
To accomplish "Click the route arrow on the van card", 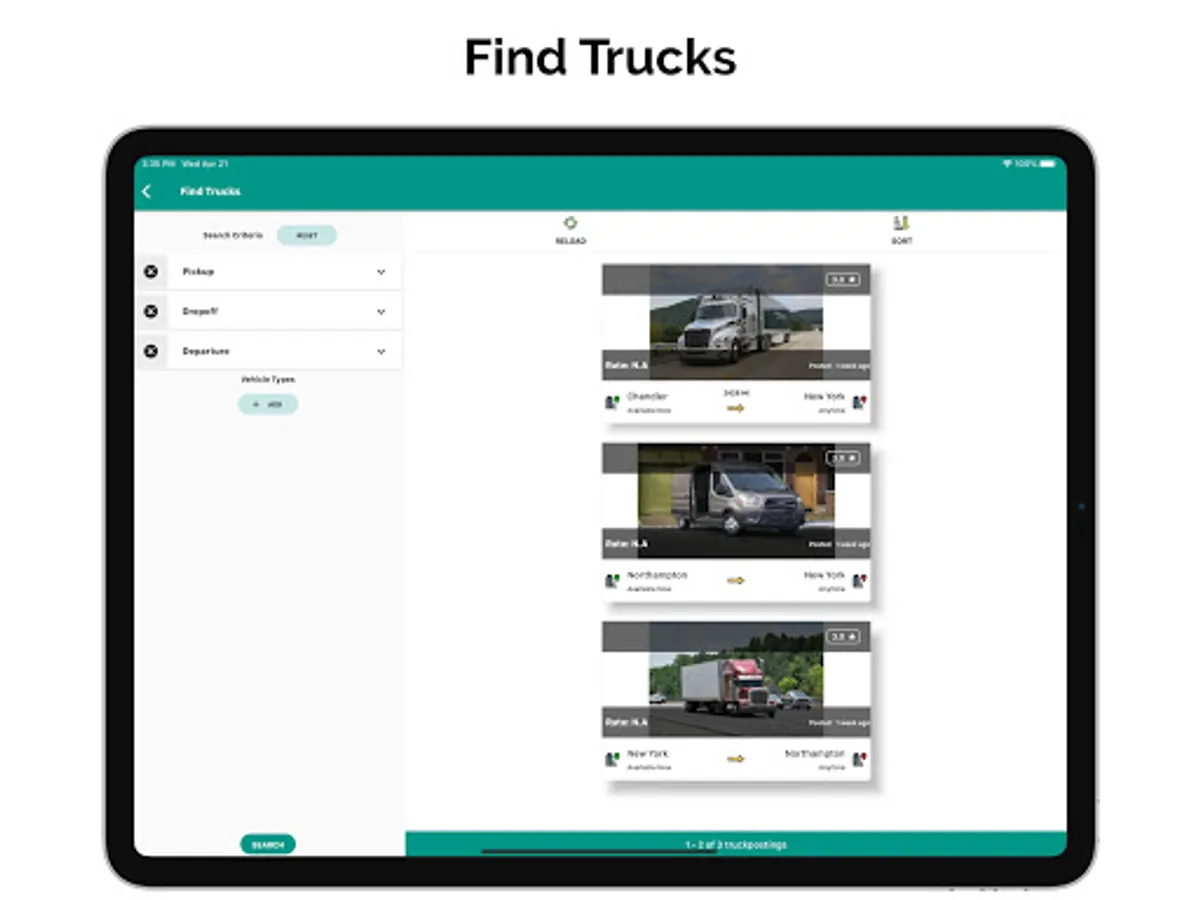I will coord(736,580).
